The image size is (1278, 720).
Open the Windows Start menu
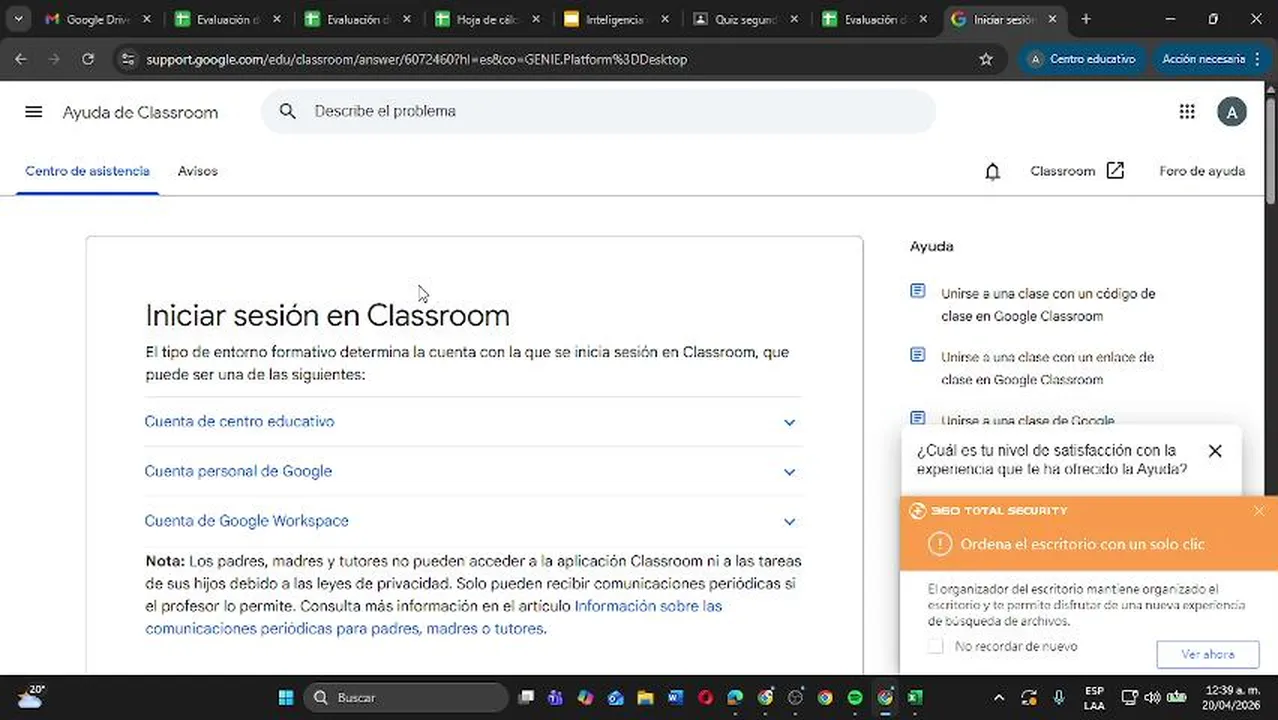click(286, 697)
